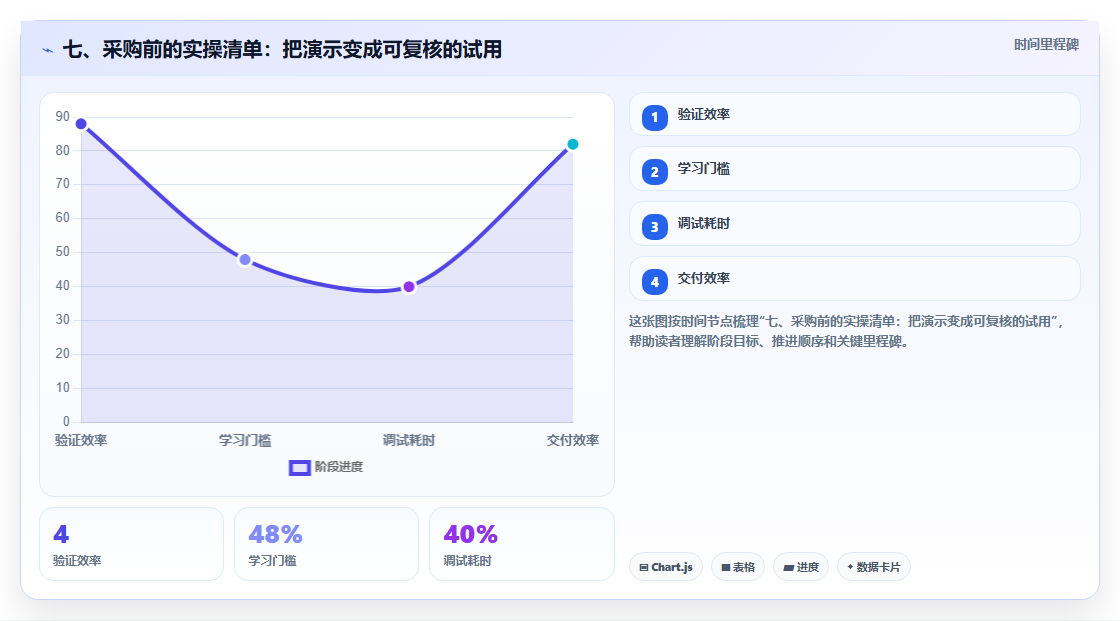Open the 调试耗时 milestone item
This screenshot has width=1120, height=621.
854,224
